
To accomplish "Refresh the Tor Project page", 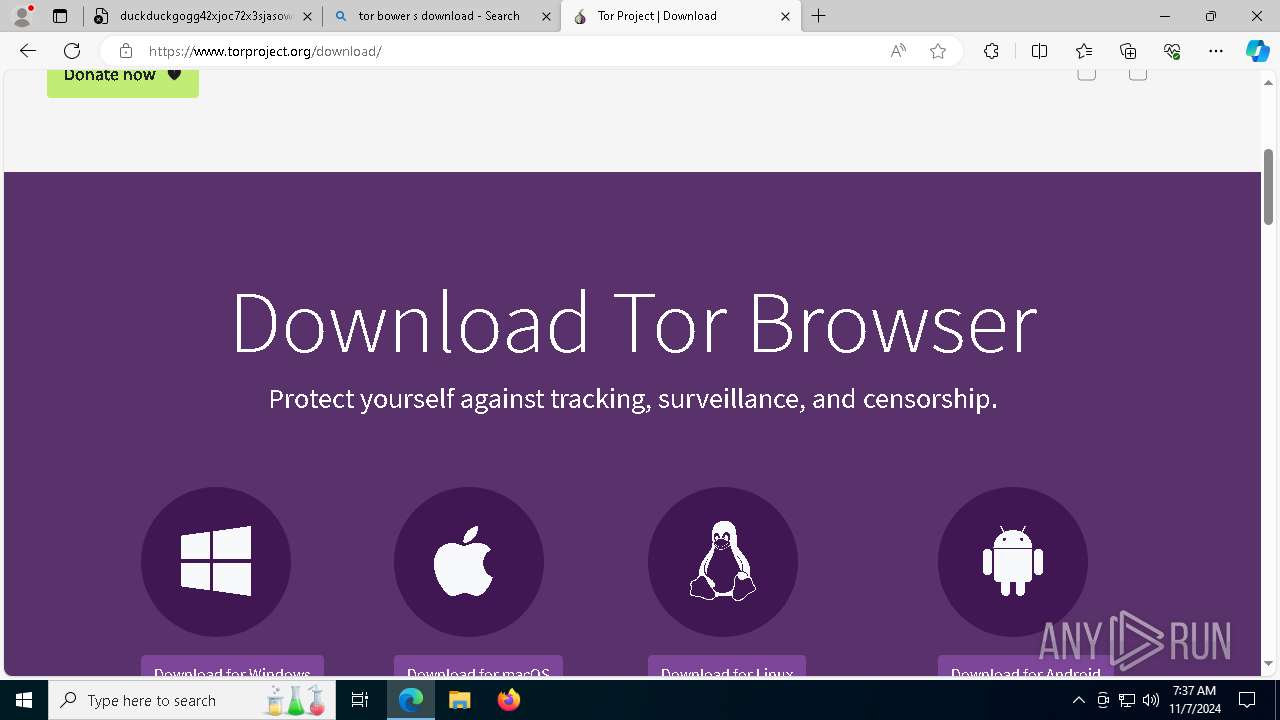I will point(72,51).
